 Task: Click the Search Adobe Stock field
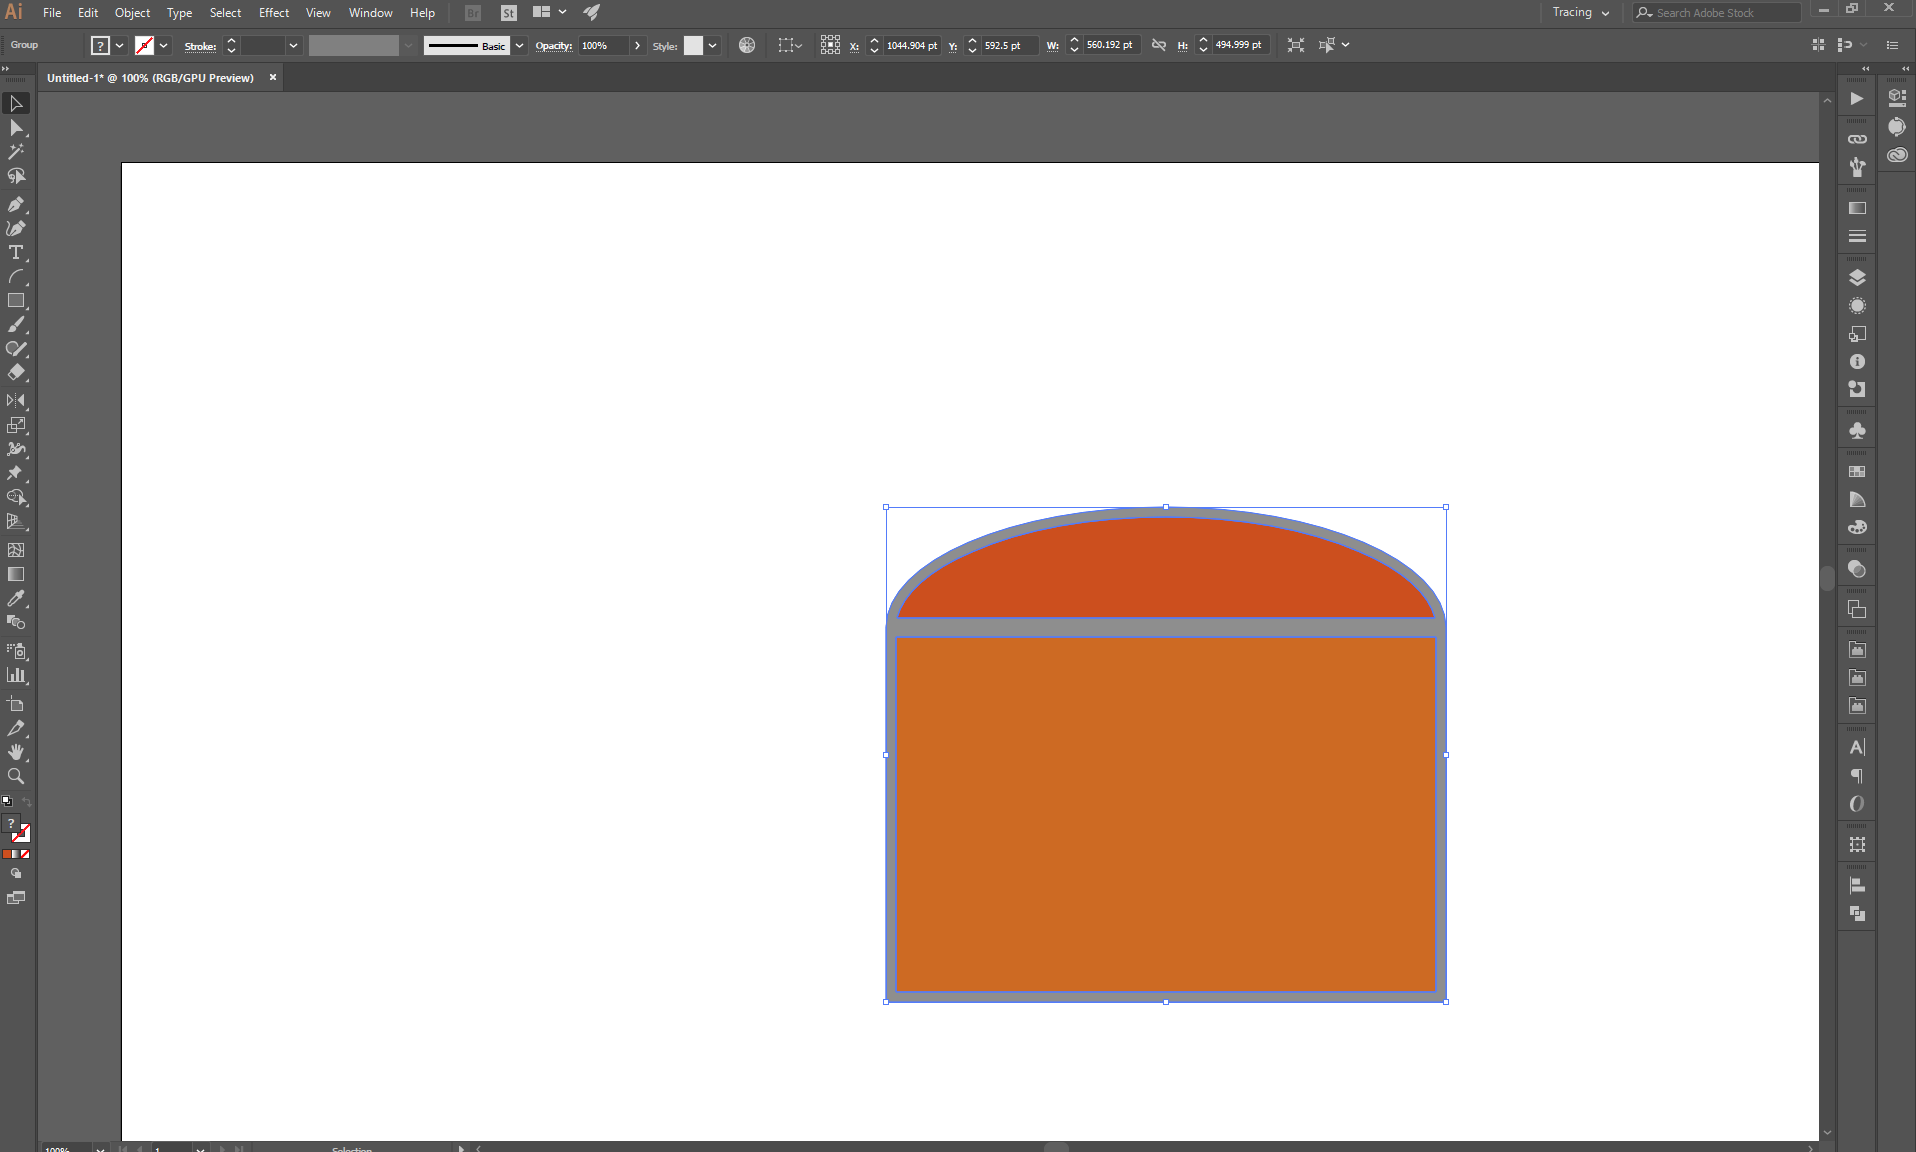pos(1717,12)
